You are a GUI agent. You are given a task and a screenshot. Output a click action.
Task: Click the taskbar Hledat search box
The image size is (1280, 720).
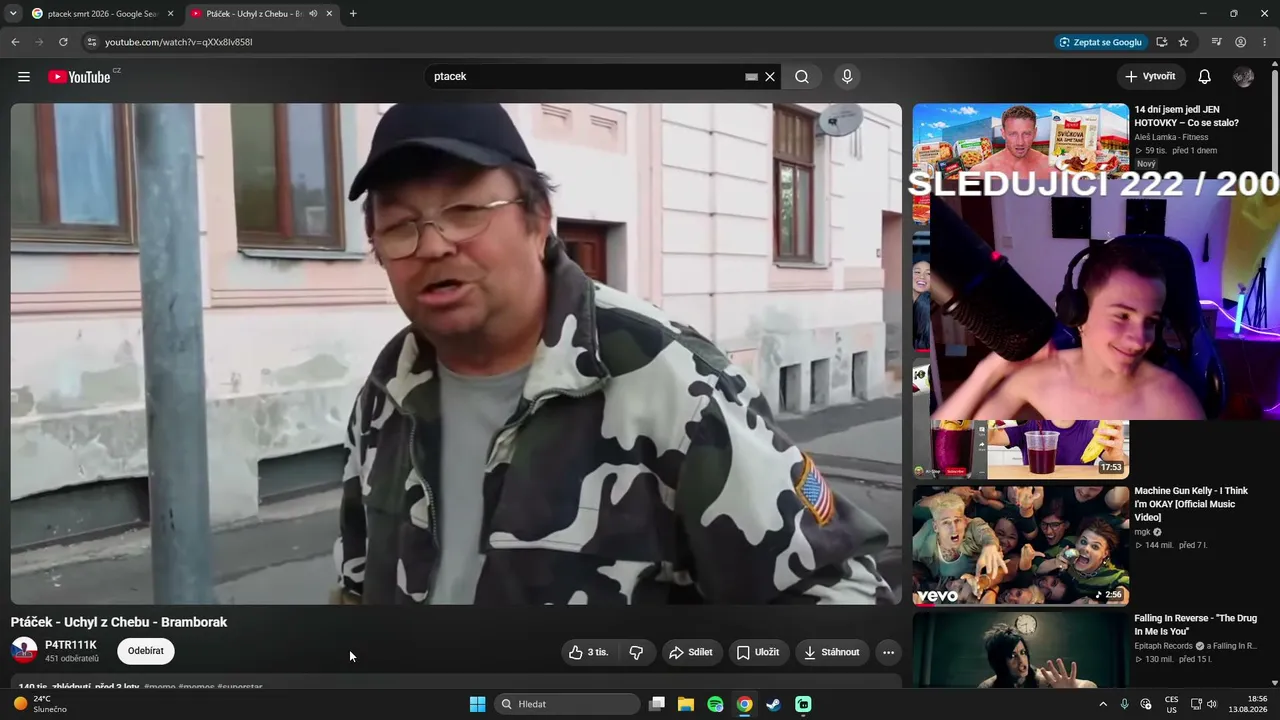568,704
